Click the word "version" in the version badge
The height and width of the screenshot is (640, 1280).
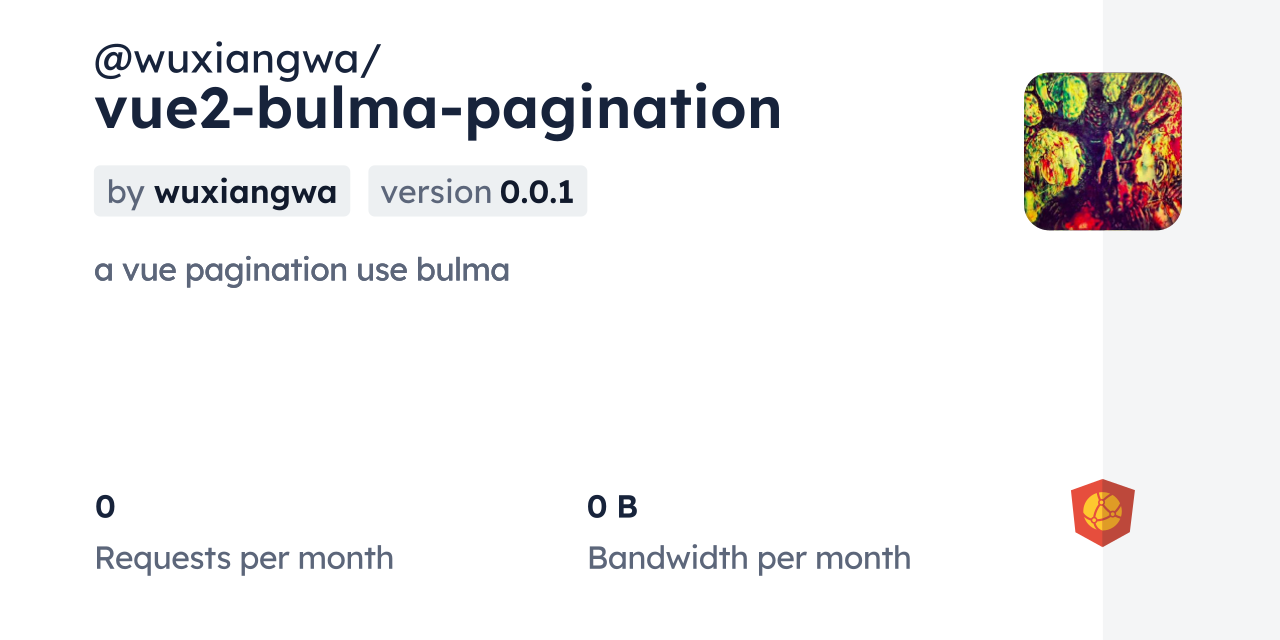click(436, 192)
